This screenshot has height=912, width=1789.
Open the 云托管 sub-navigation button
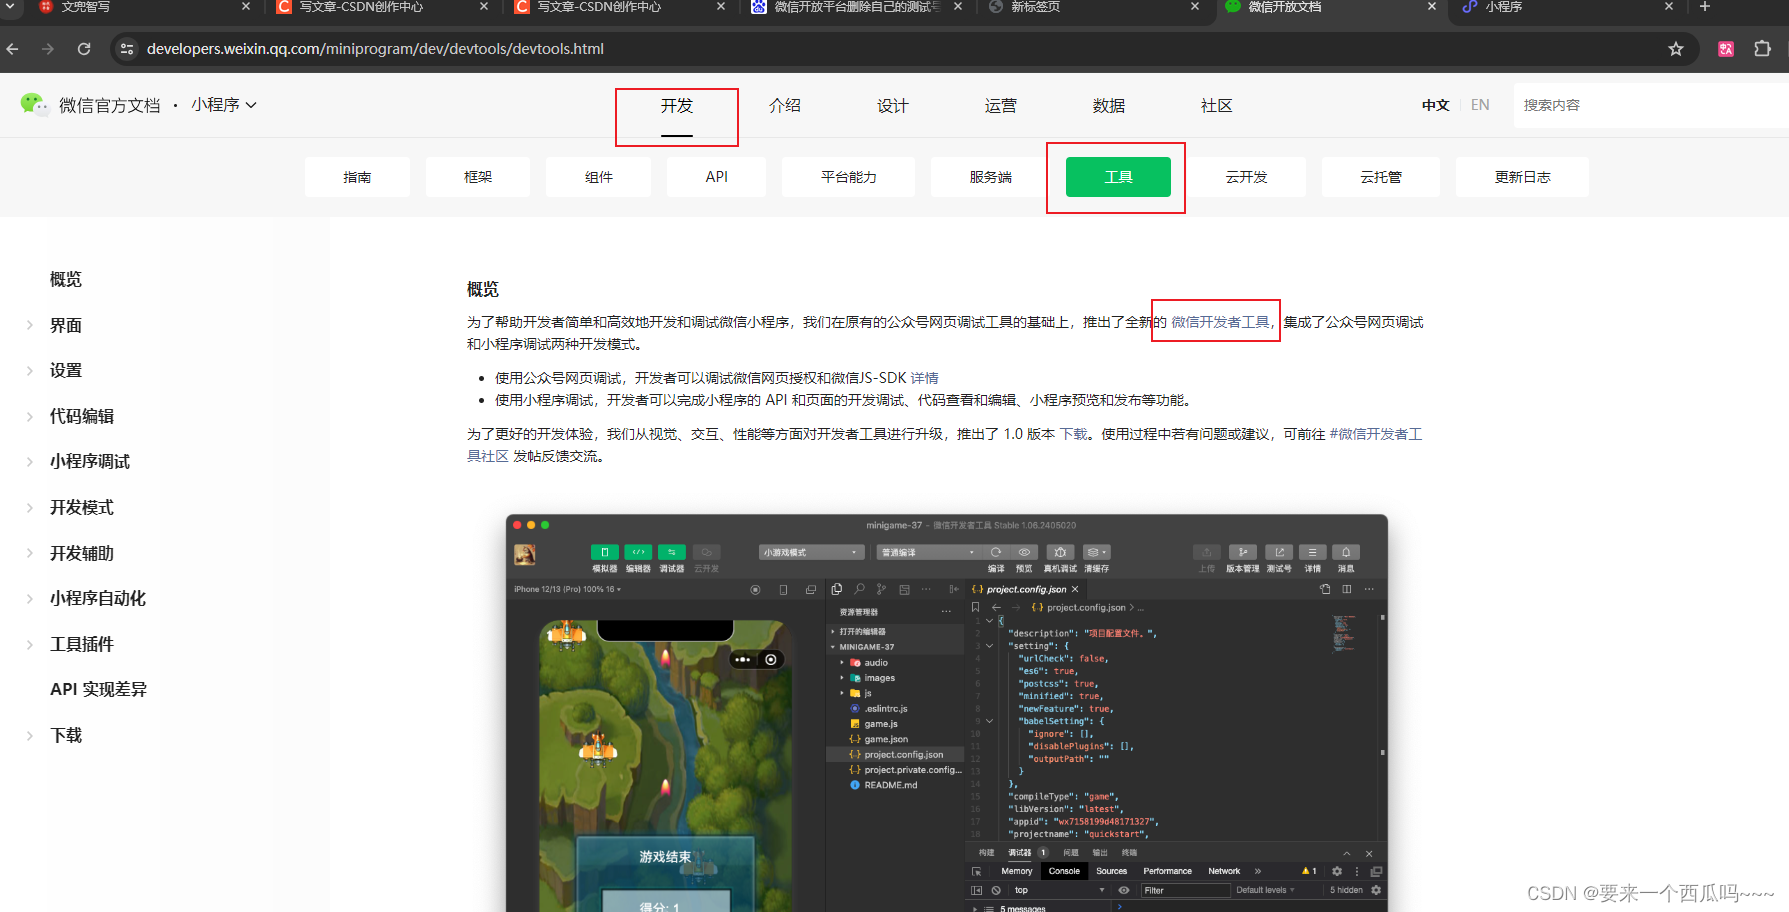(1381, 177)
